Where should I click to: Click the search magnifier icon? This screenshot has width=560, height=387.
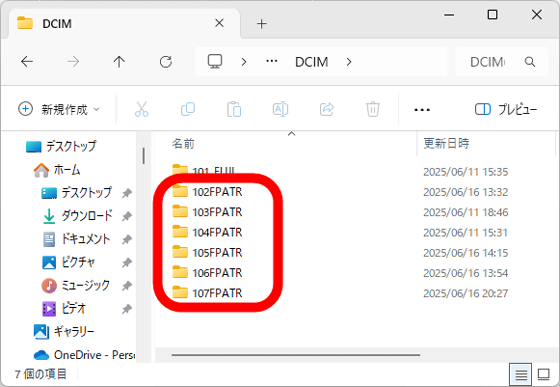point(530,62)
